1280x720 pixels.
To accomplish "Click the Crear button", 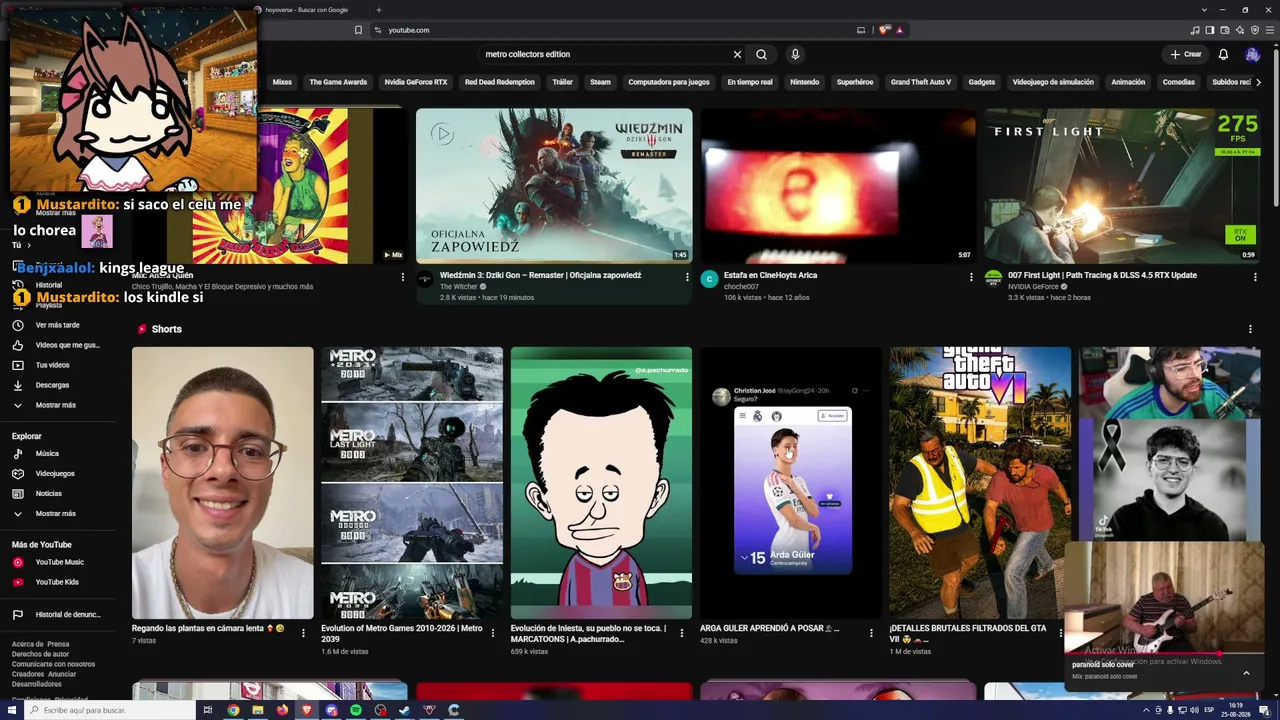I will pyautogui.click(x=1186, y=54).
